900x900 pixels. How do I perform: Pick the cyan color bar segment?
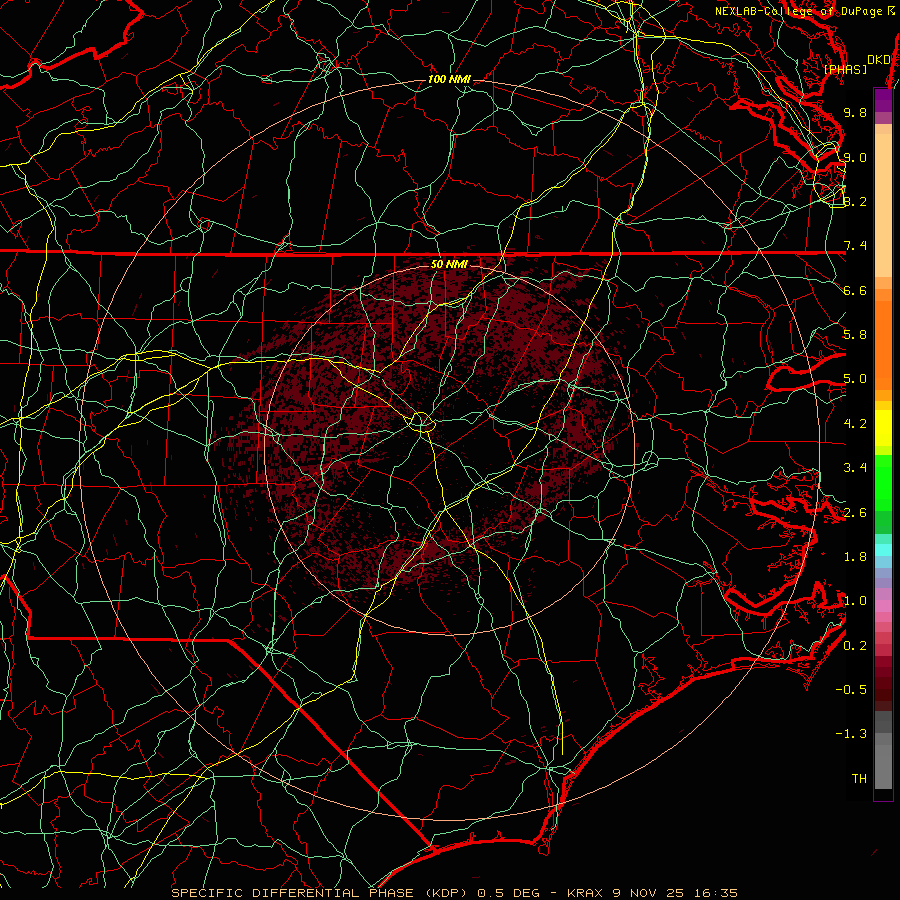883,549
